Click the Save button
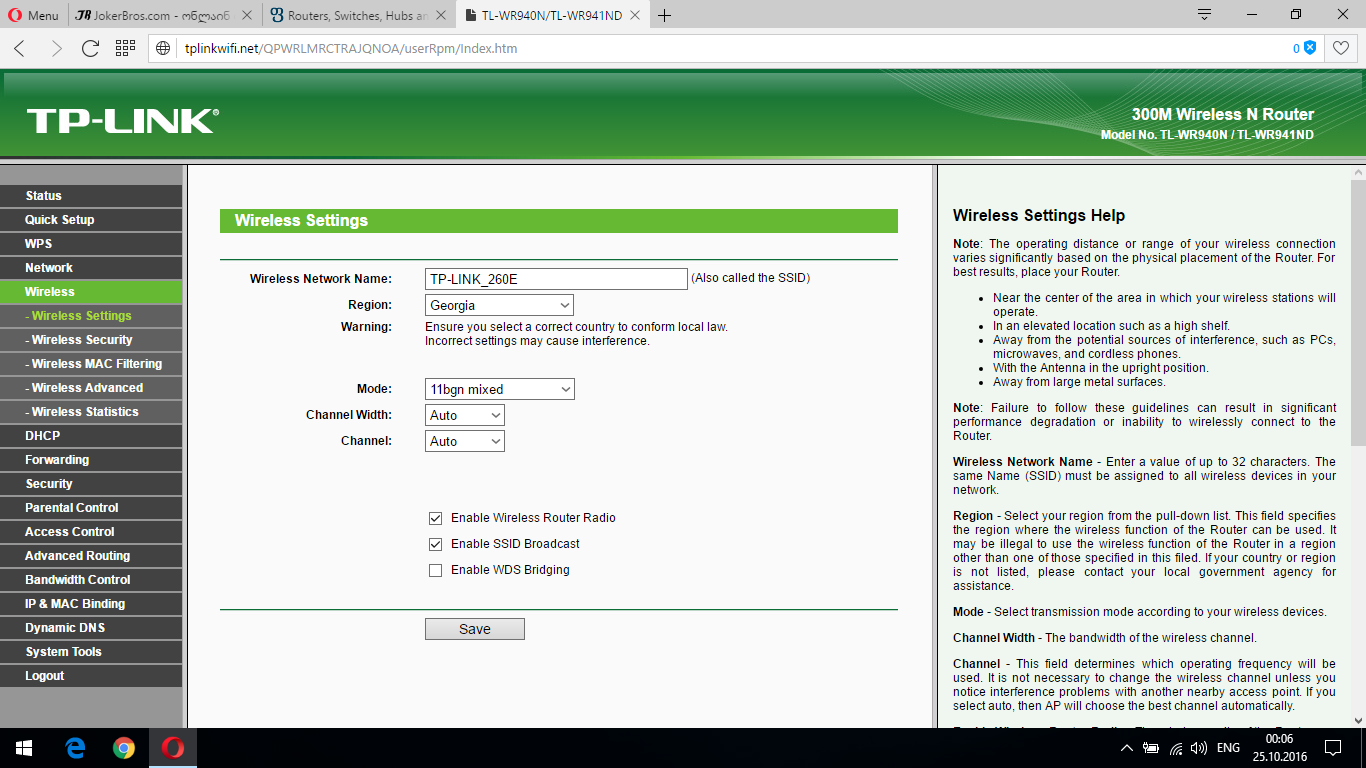This screenshot has height=768, width=1366. (x=474, y=629)
